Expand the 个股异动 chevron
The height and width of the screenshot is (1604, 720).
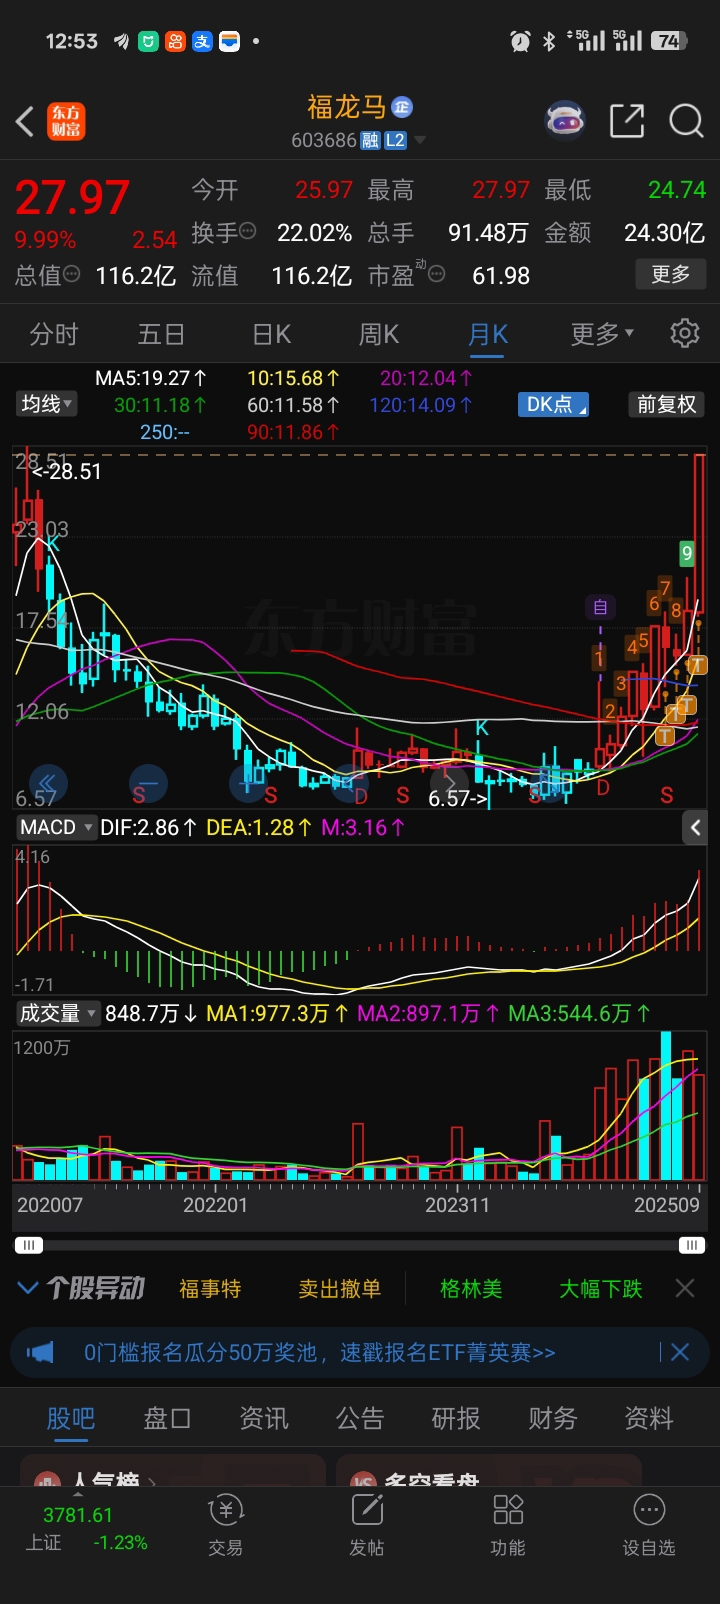[28, 1288]
